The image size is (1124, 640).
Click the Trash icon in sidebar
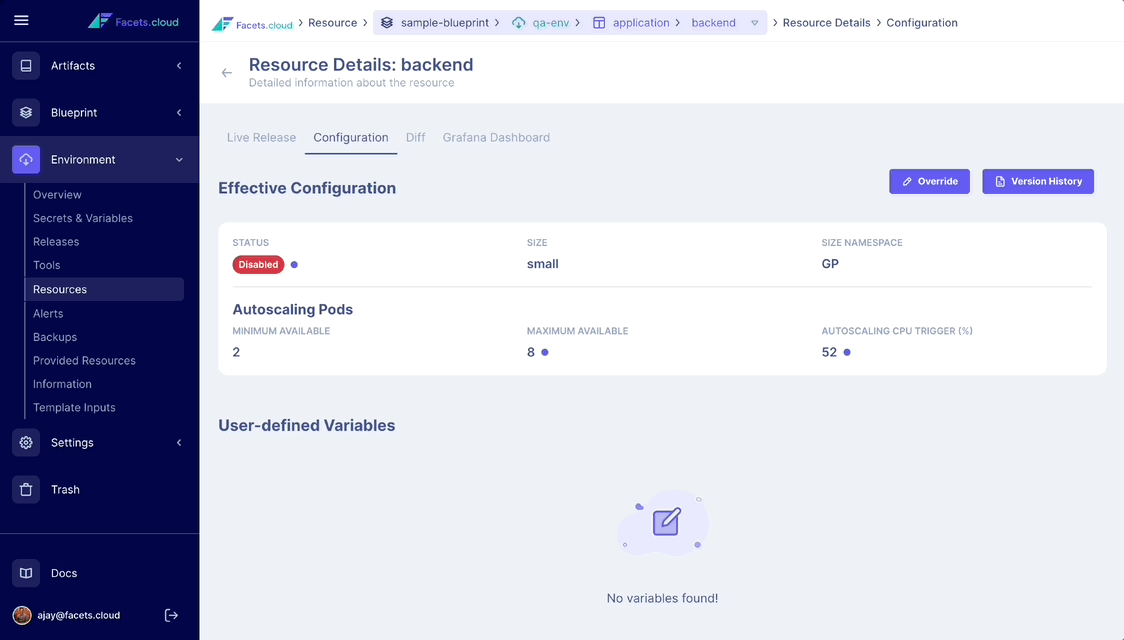coord(25,489)
